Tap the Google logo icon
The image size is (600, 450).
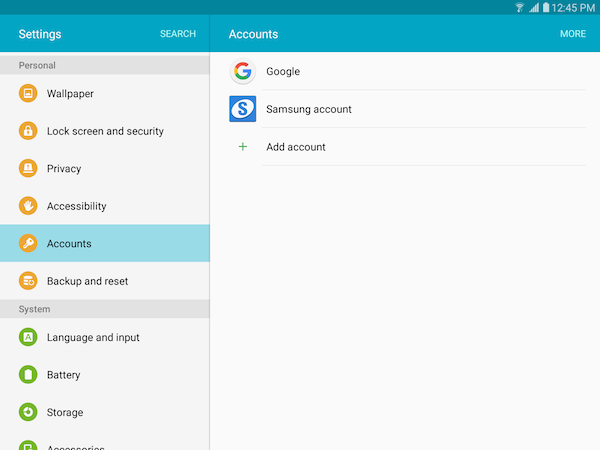tap(243, 71)
